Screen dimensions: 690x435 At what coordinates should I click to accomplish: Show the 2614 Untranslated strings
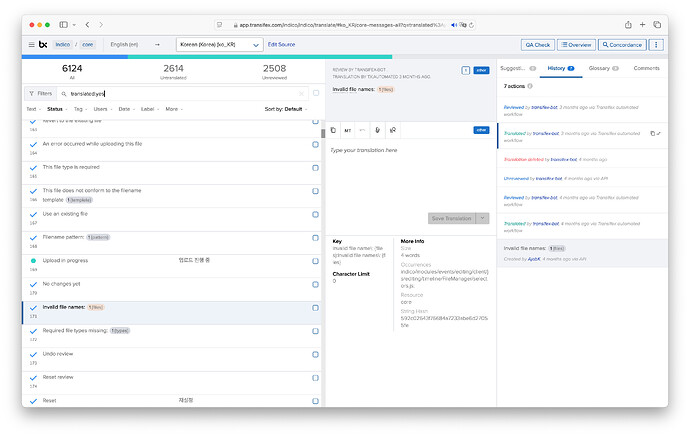coord(173,72)
